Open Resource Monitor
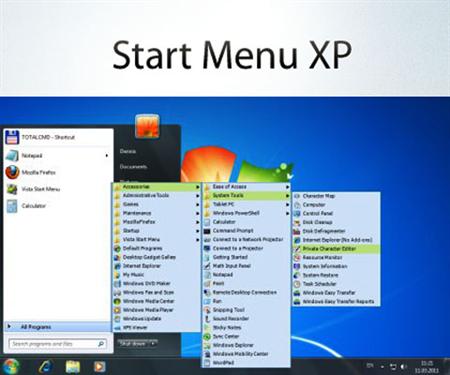The width and height of the screenshot is (450, 375). 336,257
